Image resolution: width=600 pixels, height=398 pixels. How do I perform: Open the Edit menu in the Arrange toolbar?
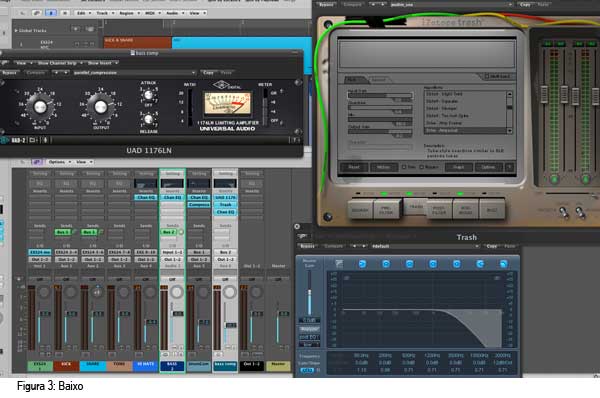point(83,13)
